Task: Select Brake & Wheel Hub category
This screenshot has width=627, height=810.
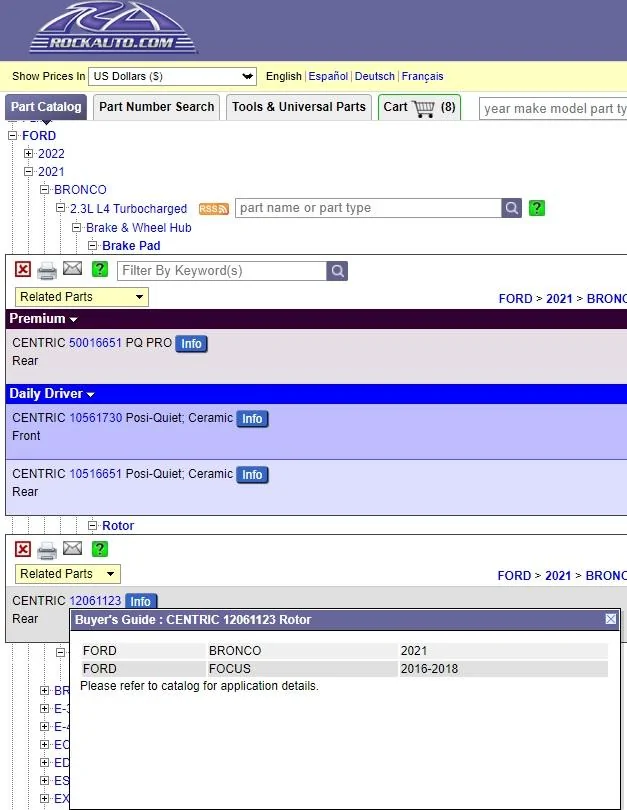Action: [x=138, y=228]
